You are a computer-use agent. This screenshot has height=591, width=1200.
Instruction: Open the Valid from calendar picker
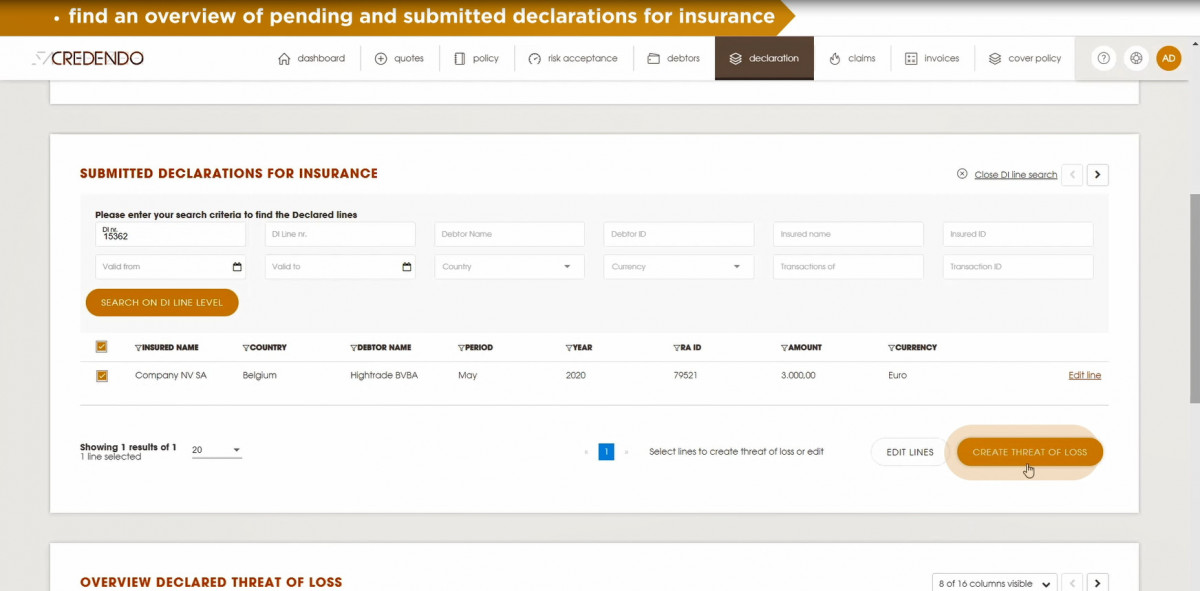tap(237, 267)
